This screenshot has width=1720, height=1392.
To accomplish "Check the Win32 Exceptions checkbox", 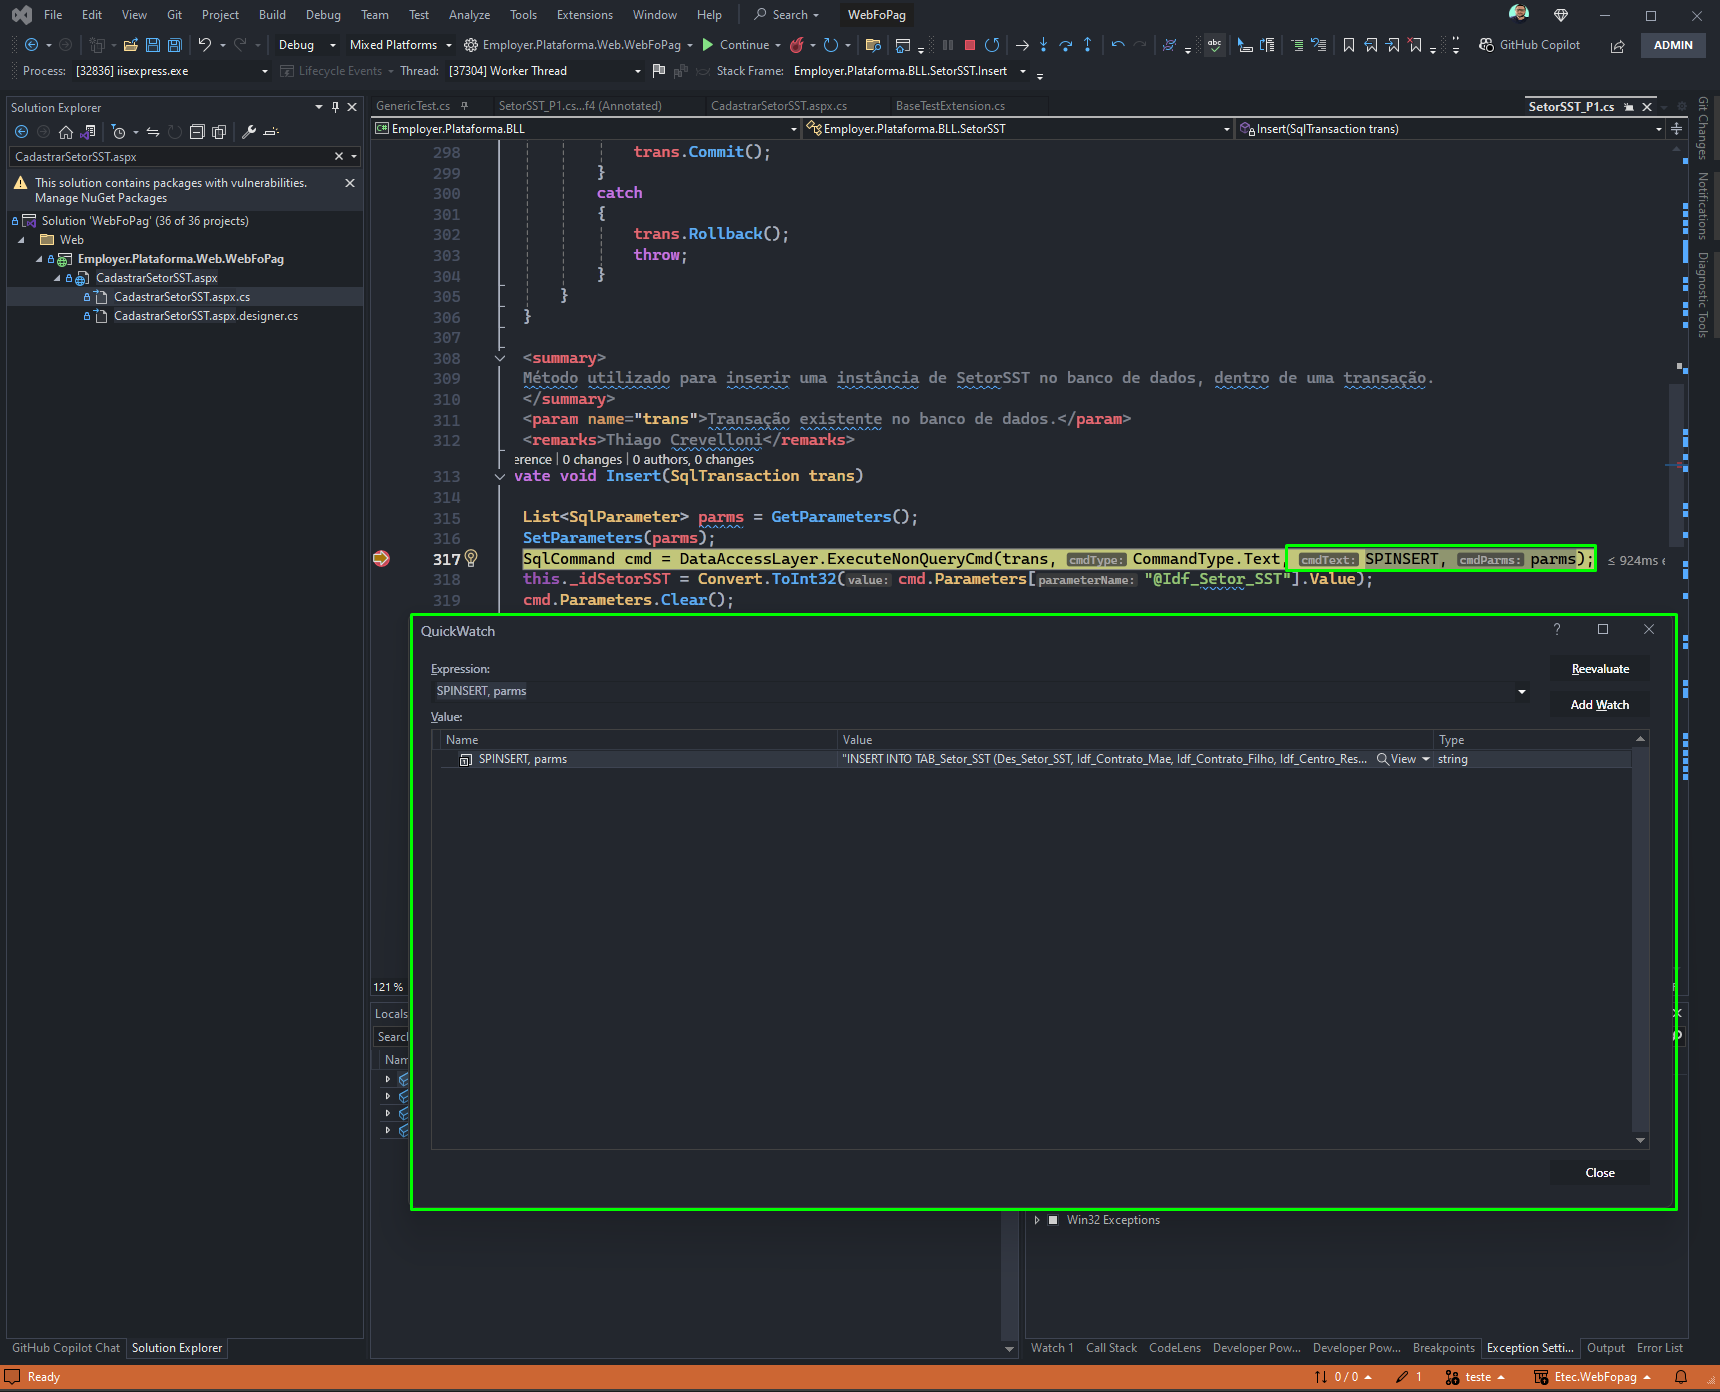I will coord(1053,1220).
